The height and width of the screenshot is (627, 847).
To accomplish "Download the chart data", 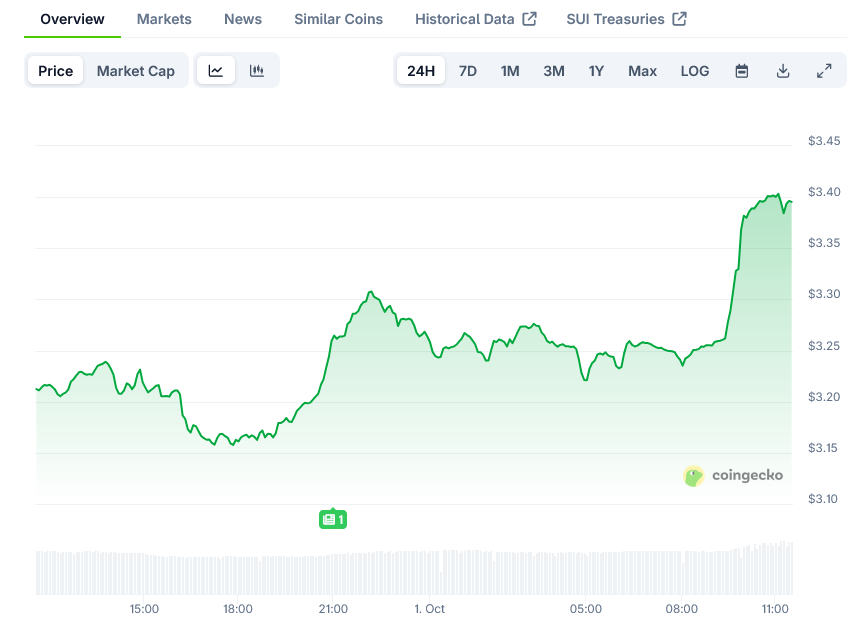I will pos(783,71).
